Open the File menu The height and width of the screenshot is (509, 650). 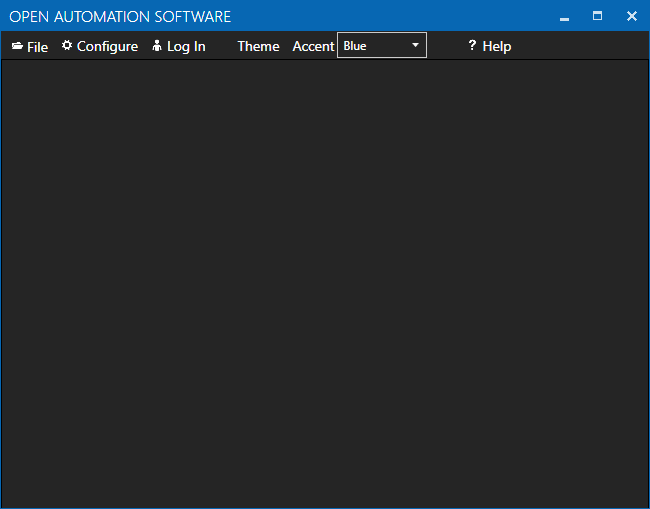click(x=37, y=47)
